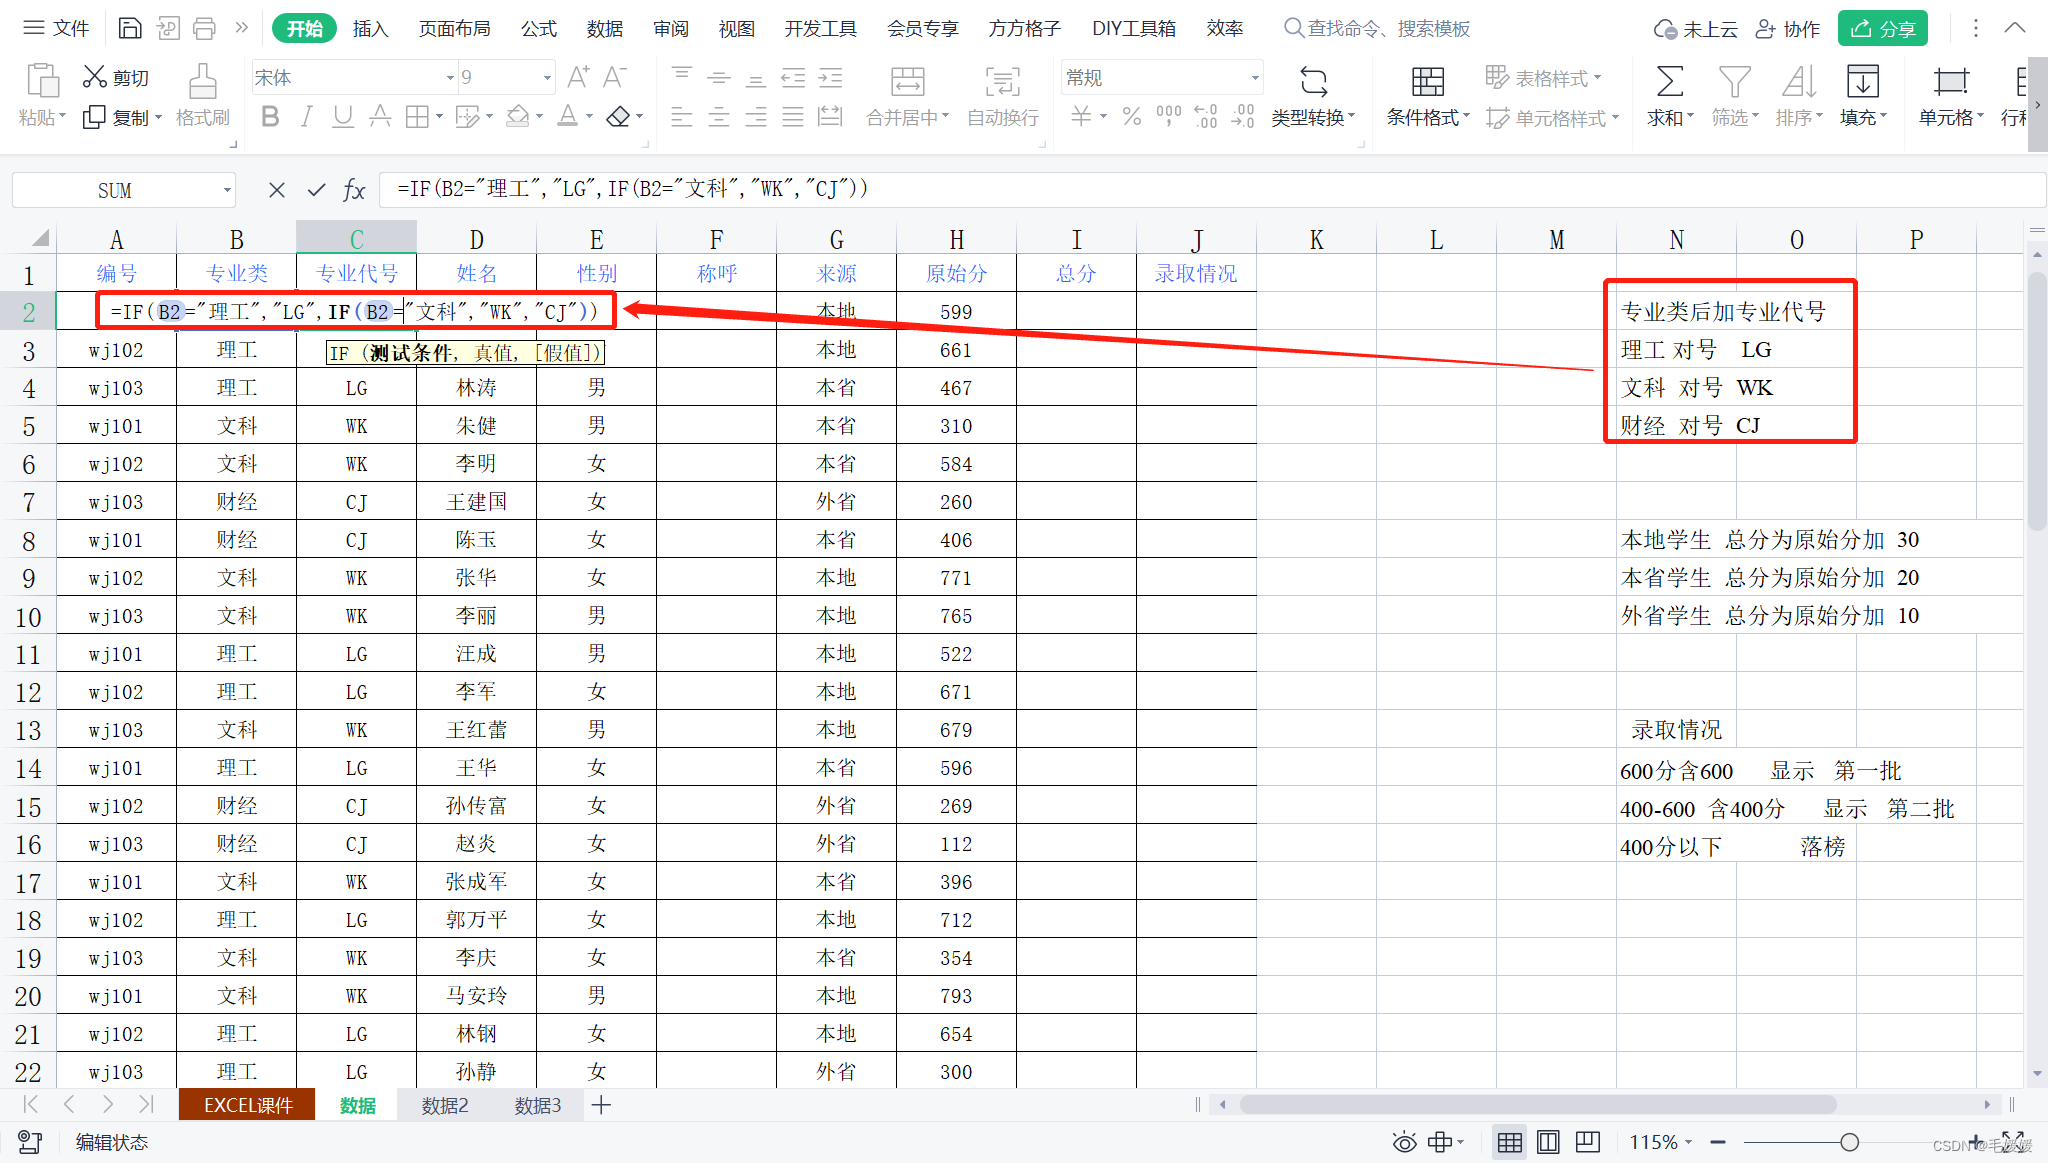The height and width of the screenshot is (1163, 2048).
Task: Toggle align text left
Action: (x=682, y=117)
